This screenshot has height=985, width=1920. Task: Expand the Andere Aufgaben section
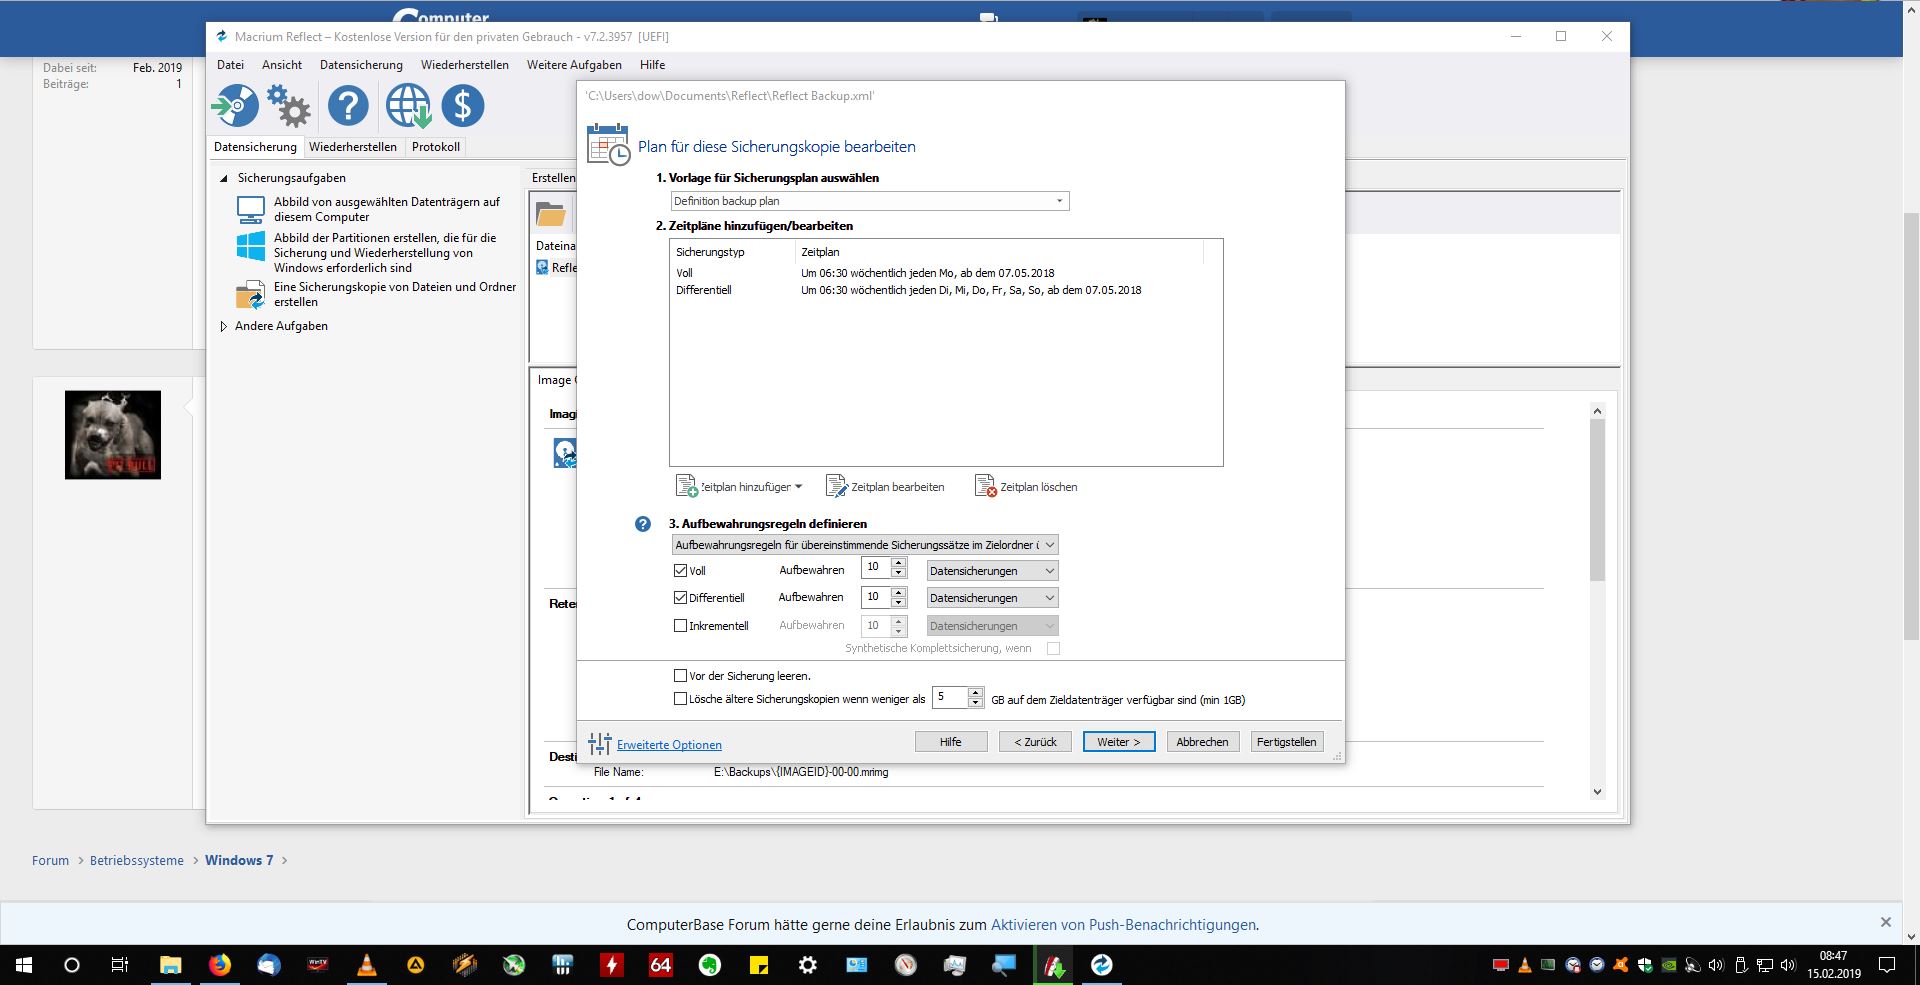tap(224, 326)
